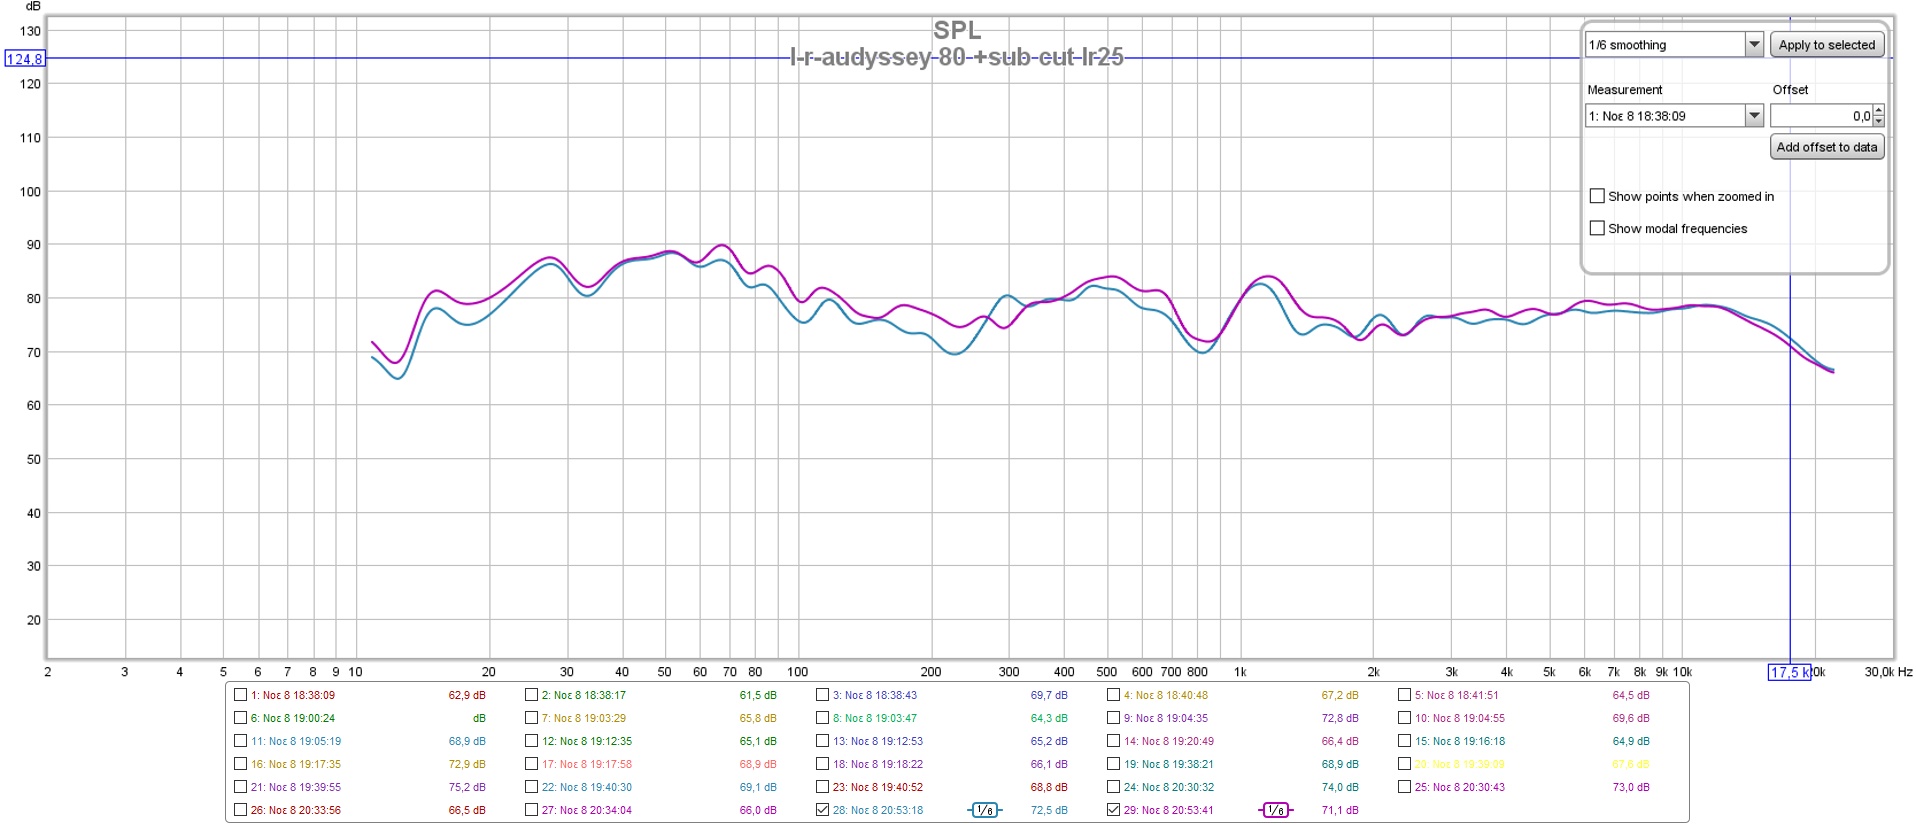Click the 30,0k Hz axis end label

(x=1888, y=672)
